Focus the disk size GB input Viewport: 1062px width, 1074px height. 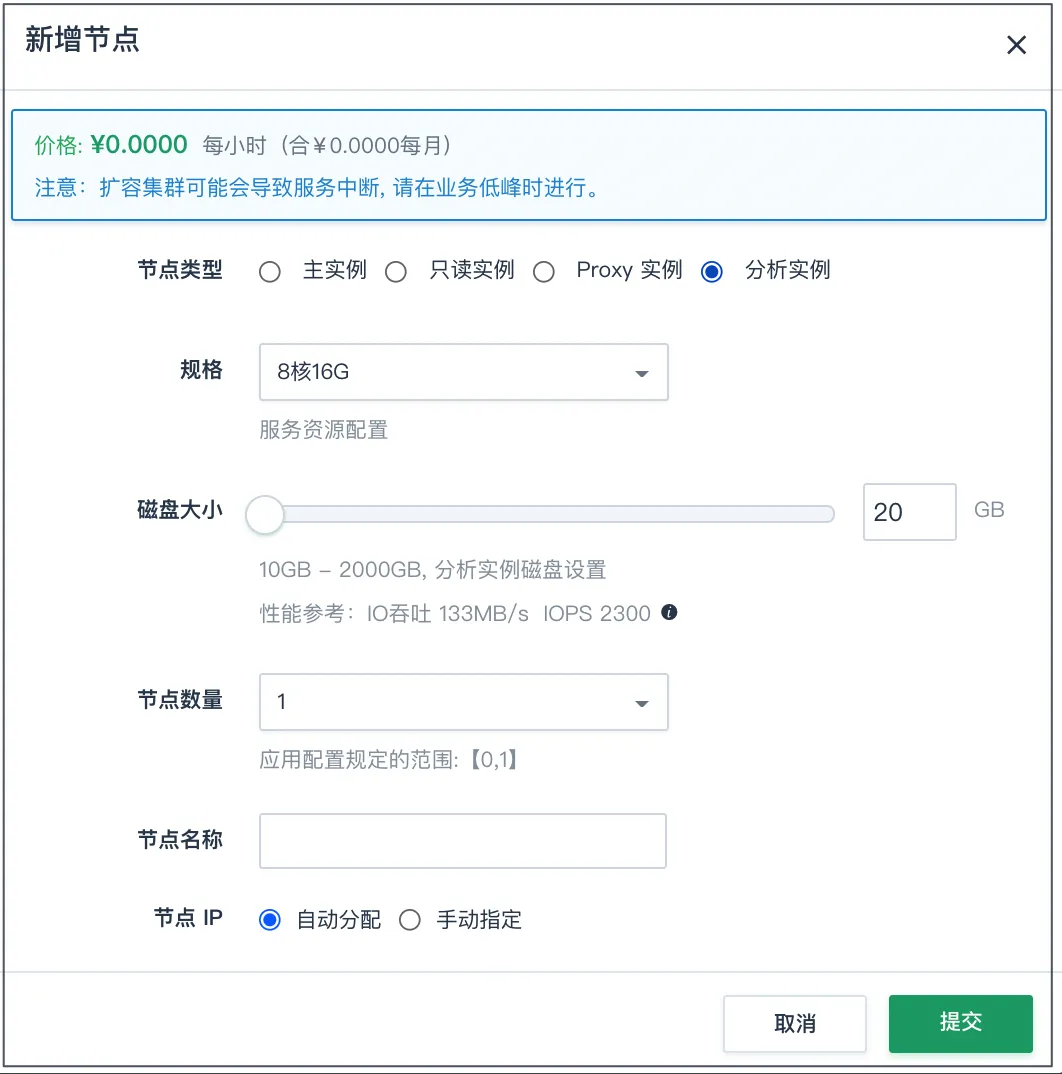pos(910,512)
